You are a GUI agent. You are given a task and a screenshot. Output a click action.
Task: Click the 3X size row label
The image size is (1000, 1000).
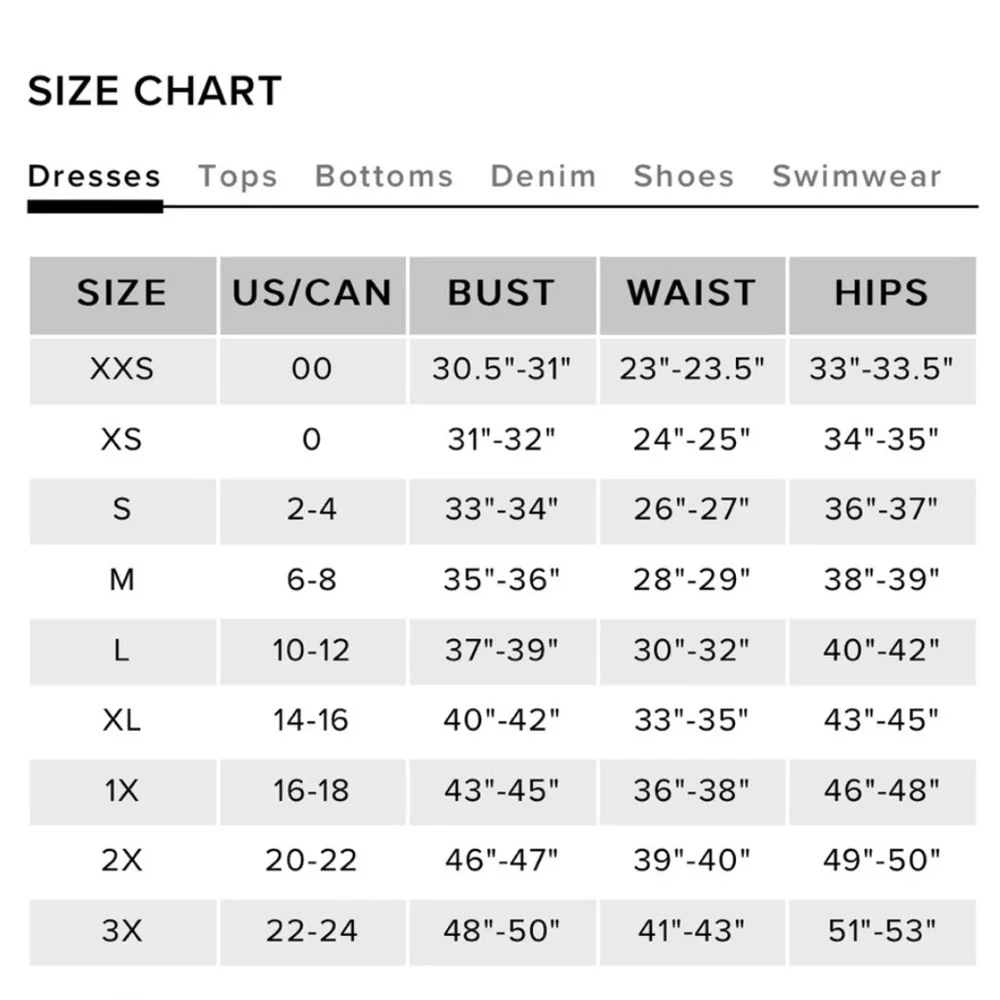(x=122, y=931)
